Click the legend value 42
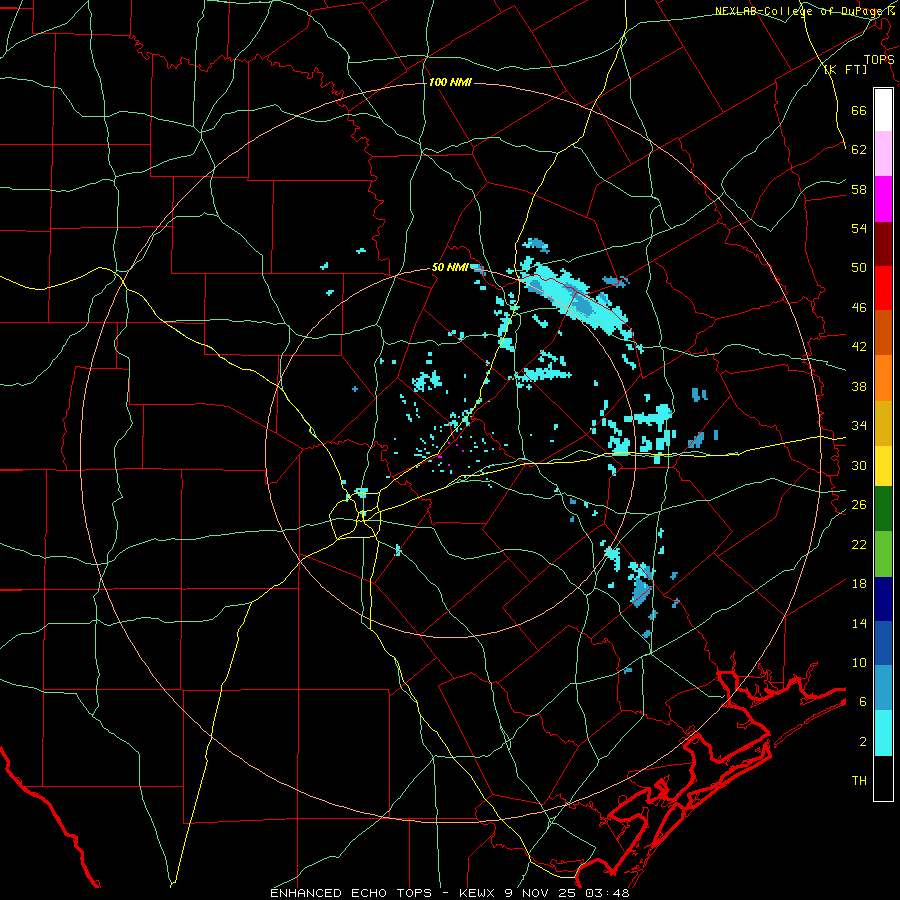The width and height of the screenshot is (900, 900). pyautogui.click(x=859, y=347)
